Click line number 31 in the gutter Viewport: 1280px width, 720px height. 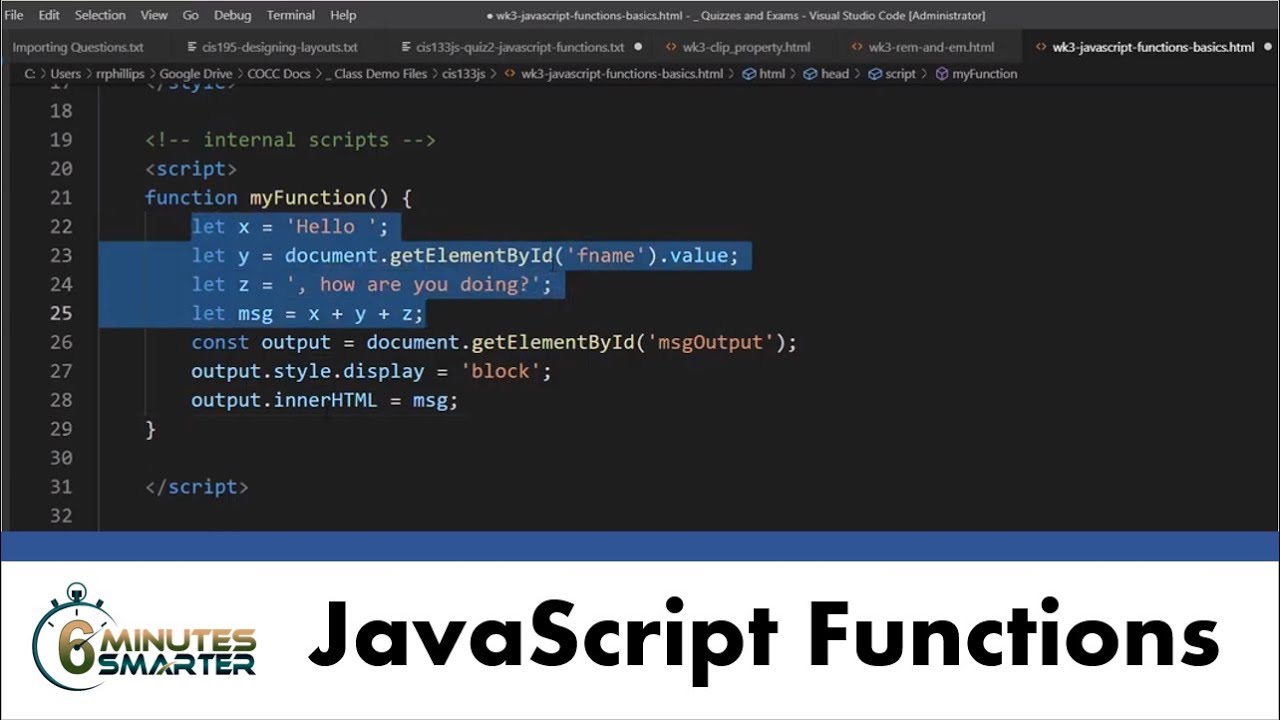(60, 487)
